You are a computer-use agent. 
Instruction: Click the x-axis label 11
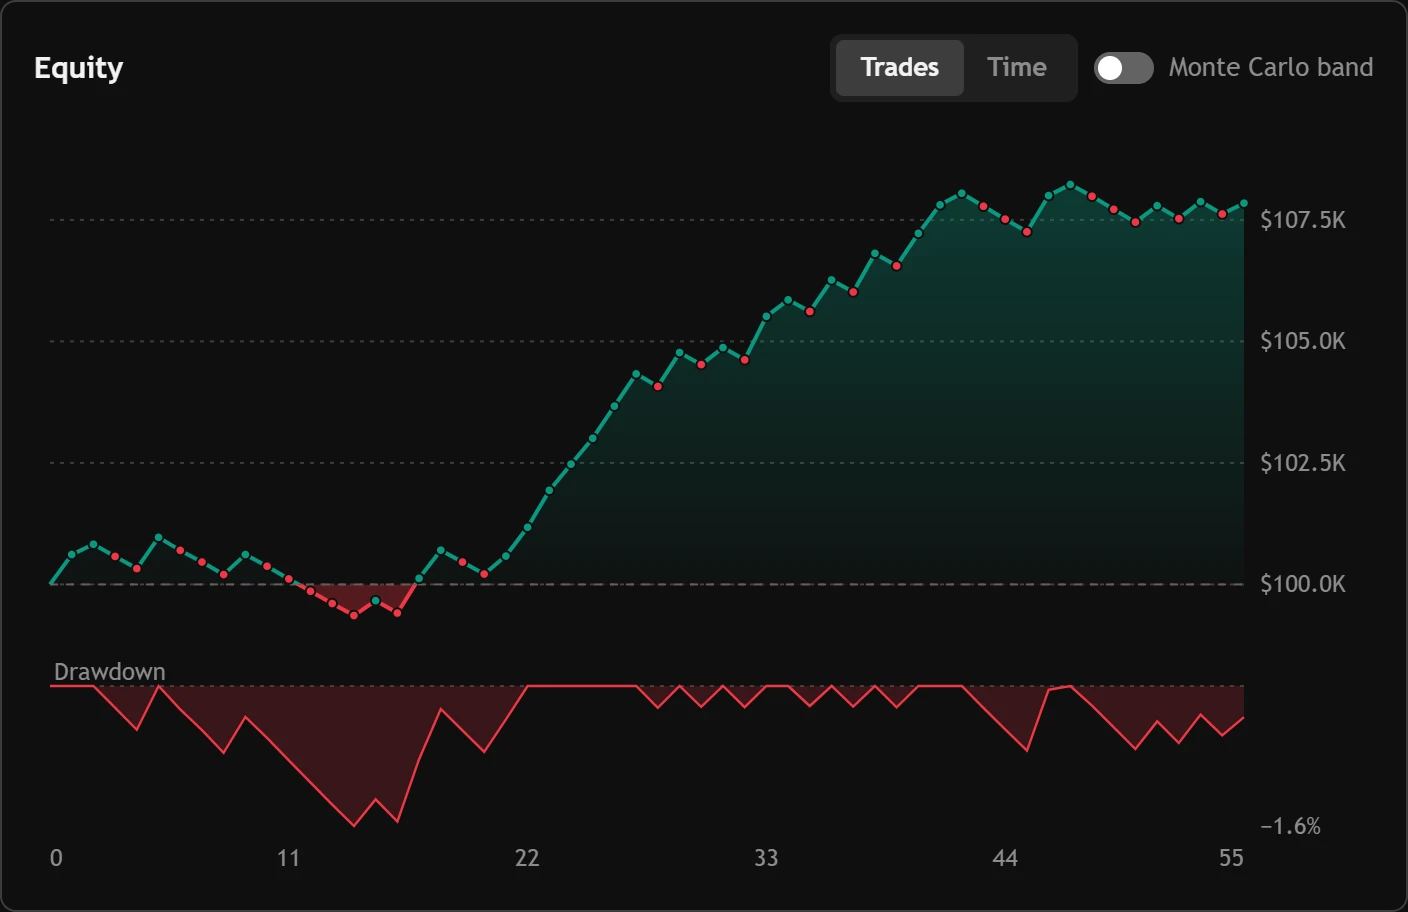(x=288, y=858)
